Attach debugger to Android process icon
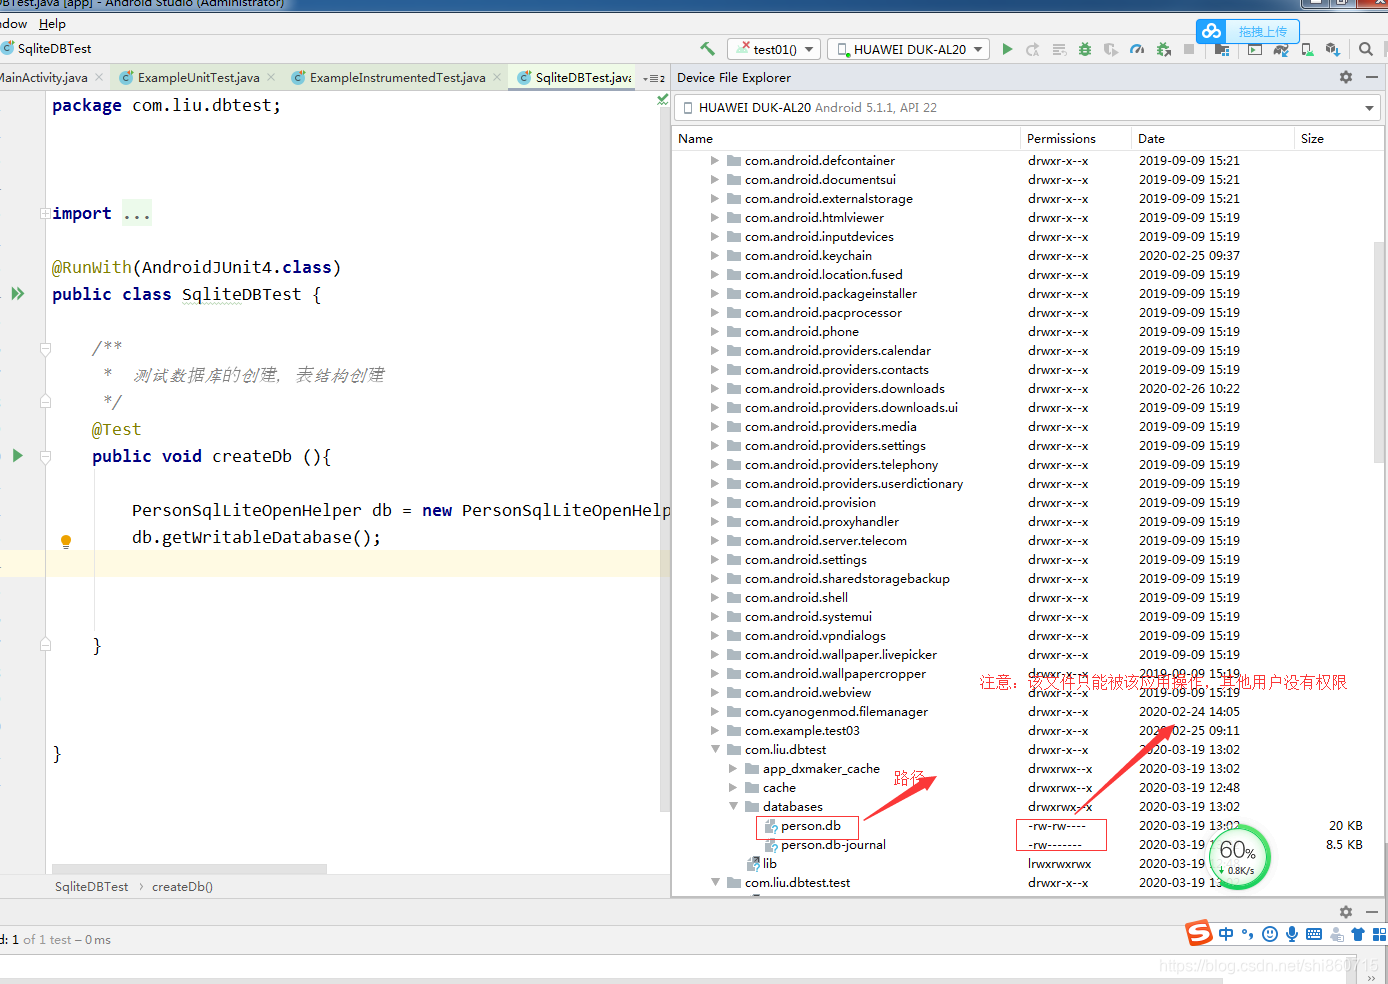 click(x=1163, y=49)
